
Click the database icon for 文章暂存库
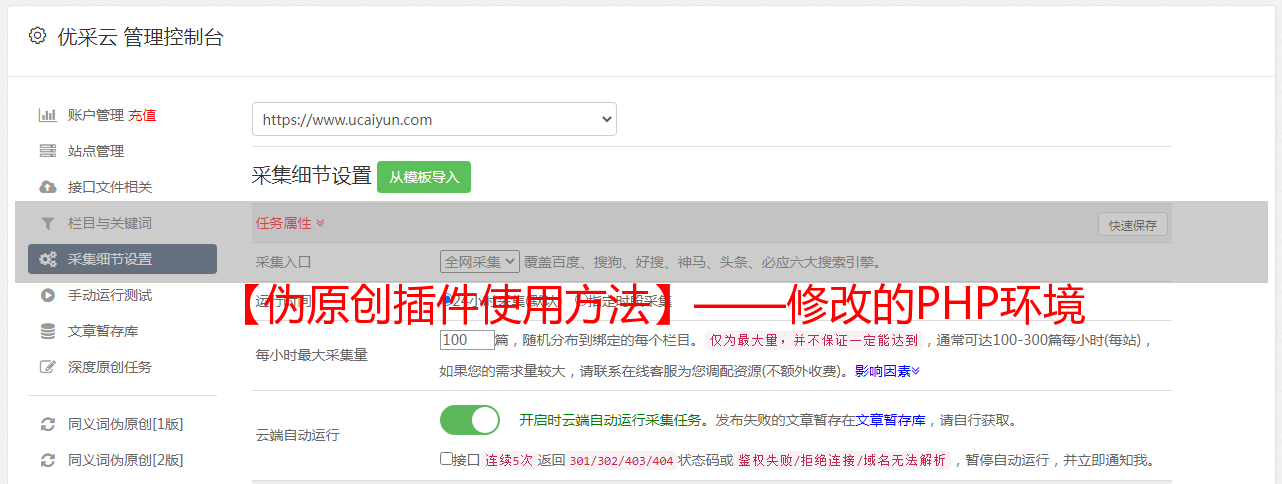click(47, 331)
